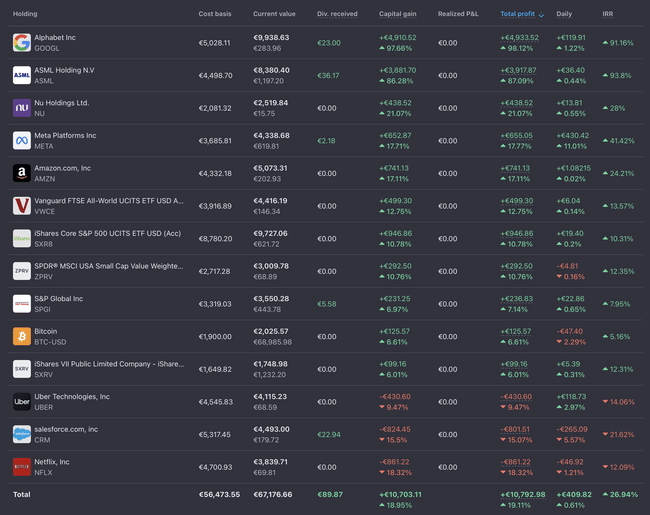Click the Total summary row
The image size is (650, 515).
click(22, 494)
